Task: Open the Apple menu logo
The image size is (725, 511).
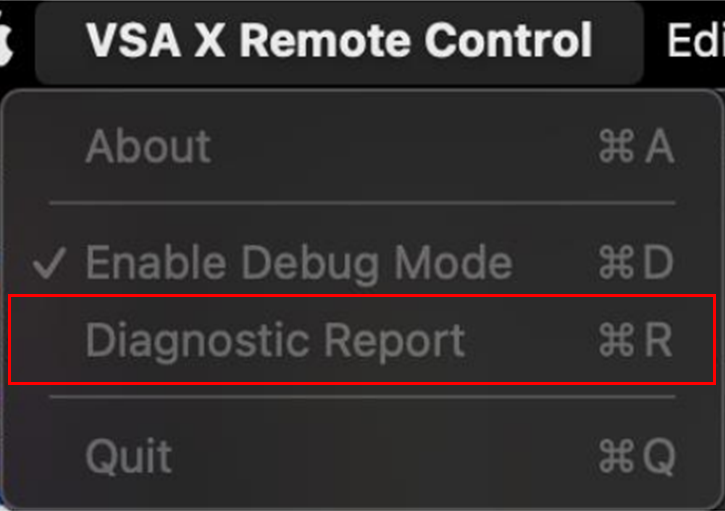Action: [6, 41]
